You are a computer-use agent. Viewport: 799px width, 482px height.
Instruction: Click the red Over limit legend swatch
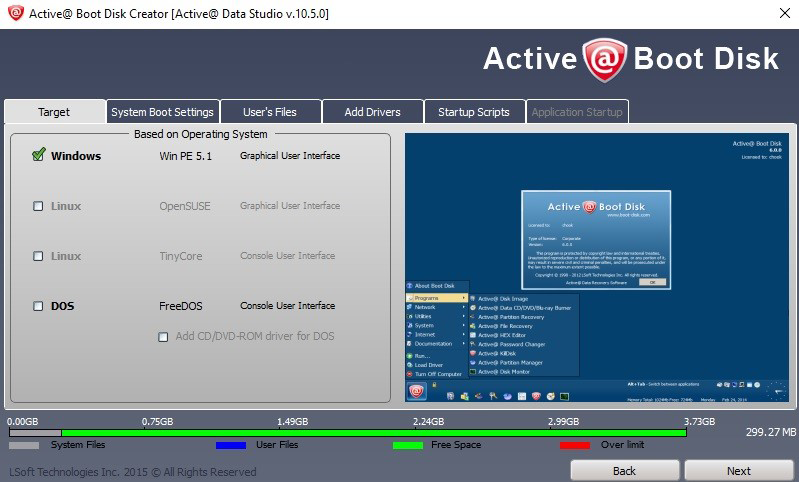575,445
